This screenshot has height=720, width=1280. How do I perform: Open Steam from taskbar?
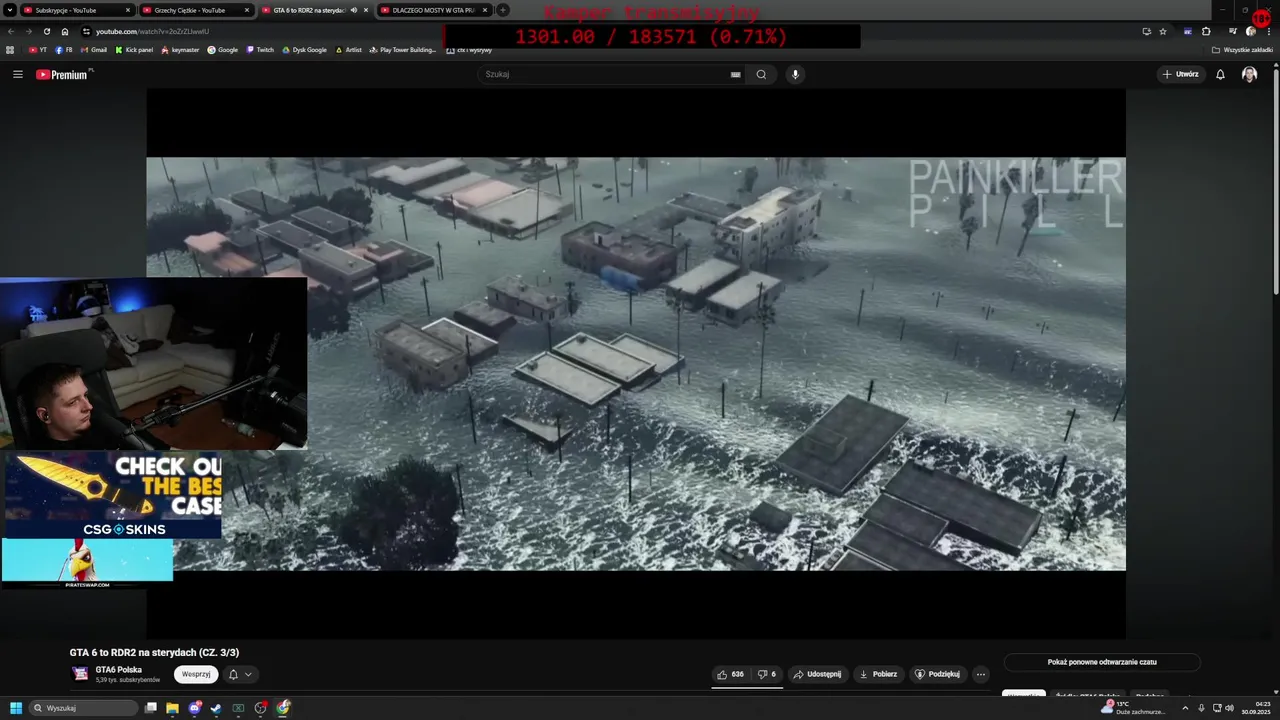pos(216,708)
